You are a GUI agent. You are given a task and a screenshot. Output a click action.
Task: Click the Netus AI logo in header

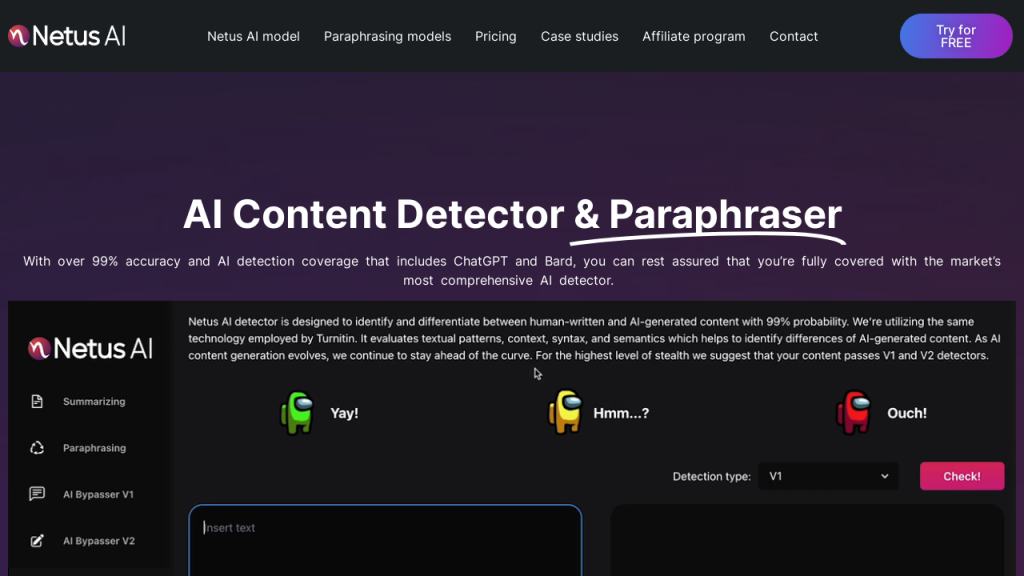(x=67, y=36)
